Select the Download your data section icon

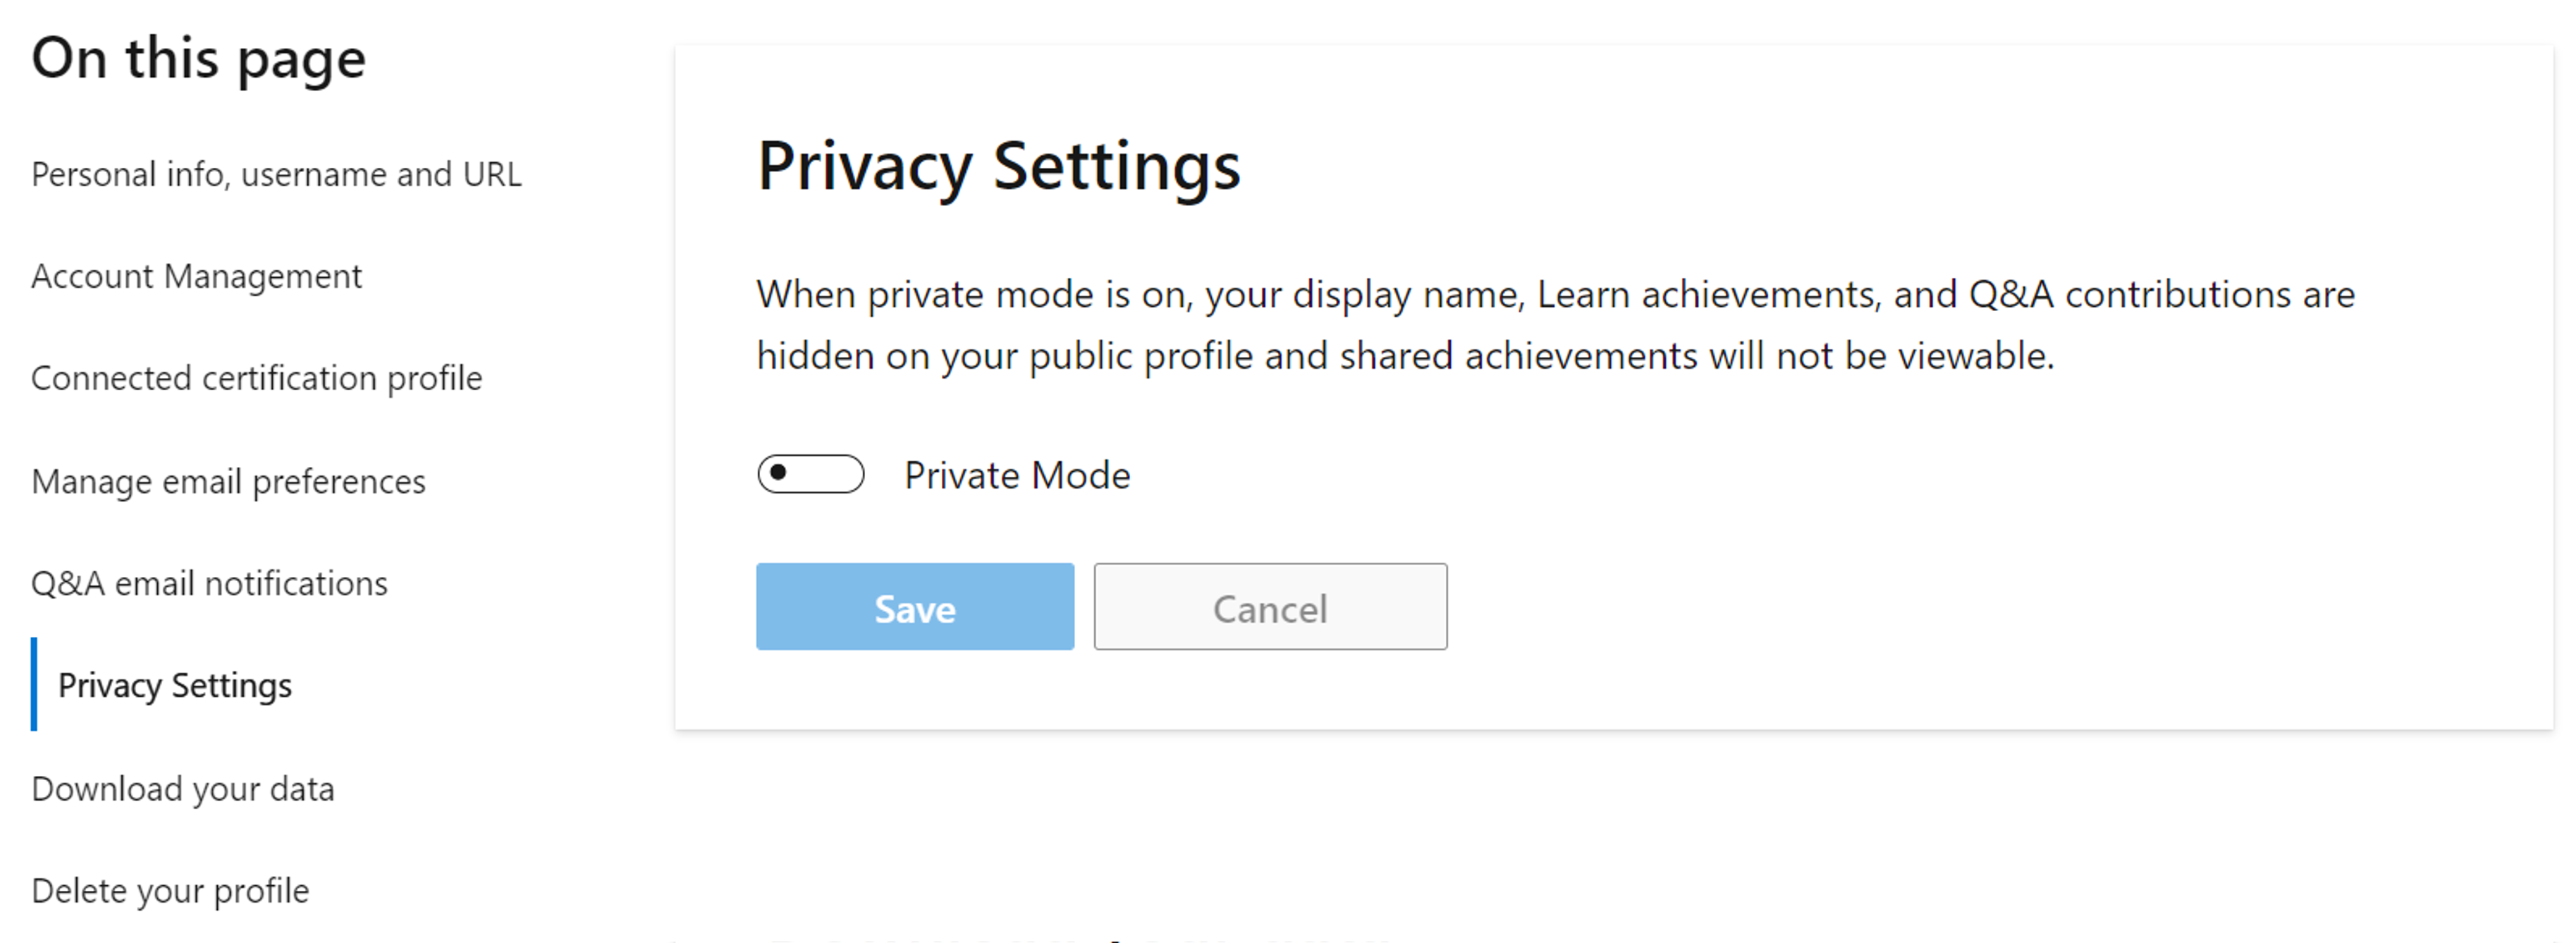coord(184,787)
